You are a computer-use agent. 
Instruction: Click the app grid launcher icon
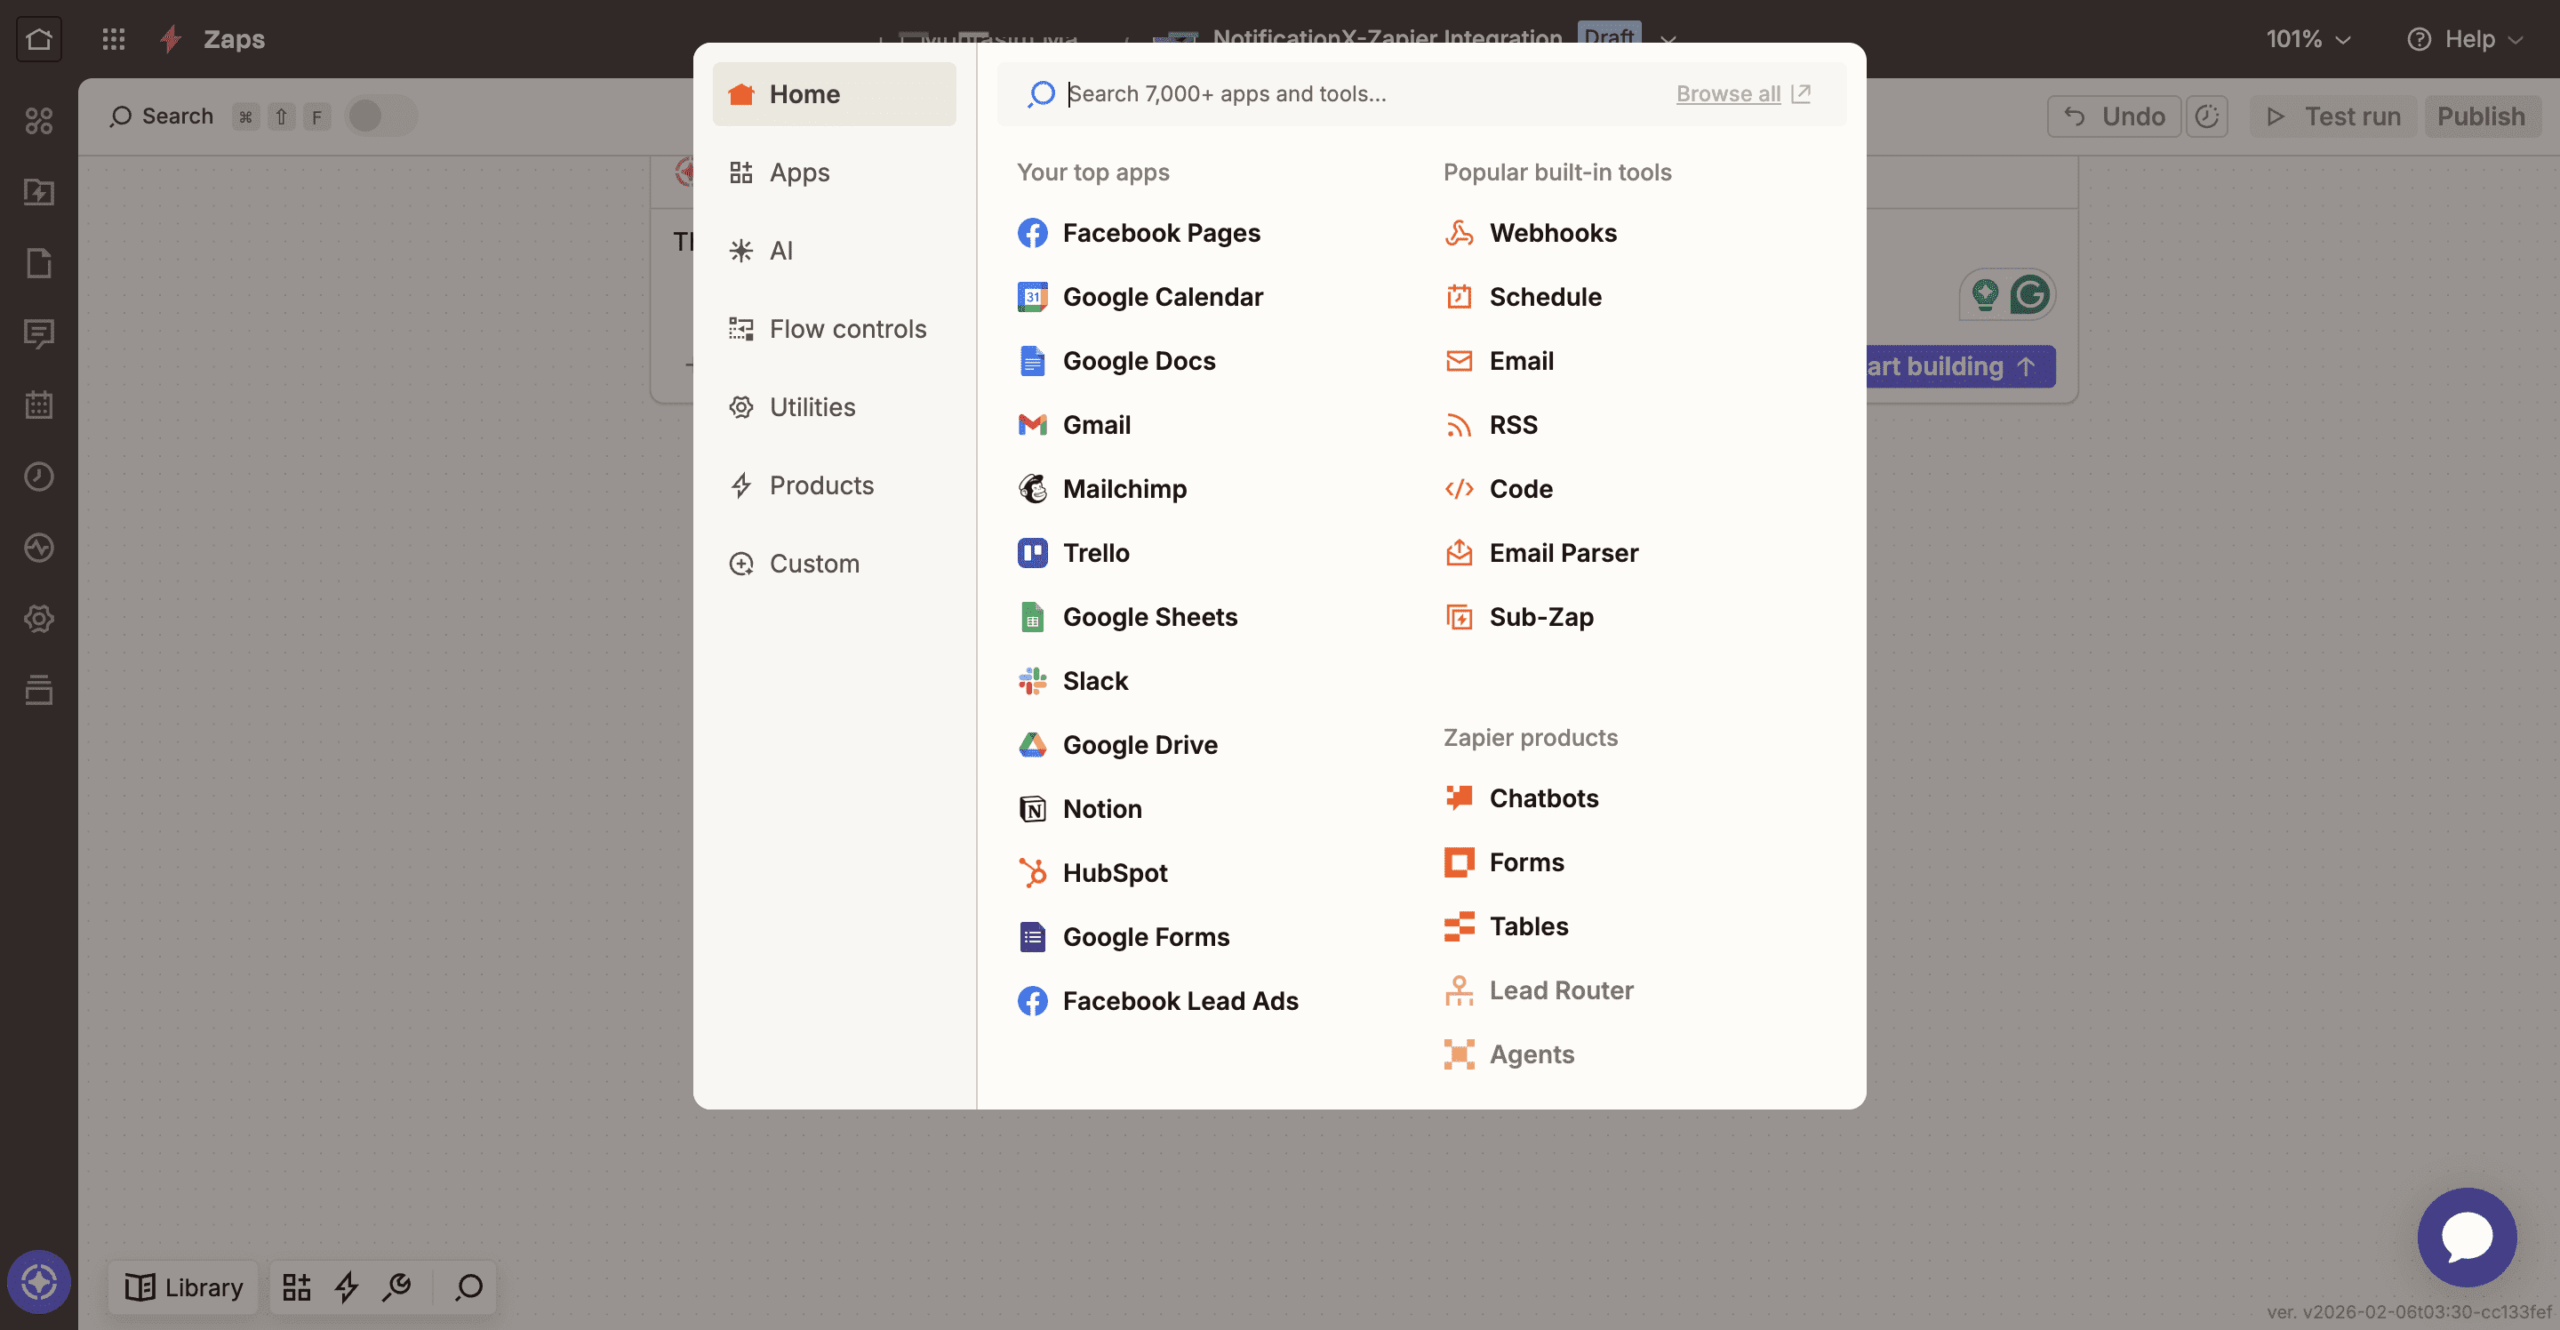[x=113, y=39]
